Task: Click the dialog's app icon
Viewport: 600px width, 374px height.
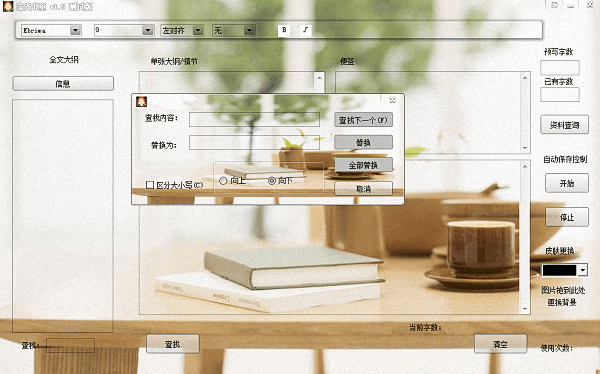Action: [x=142, y=102]
